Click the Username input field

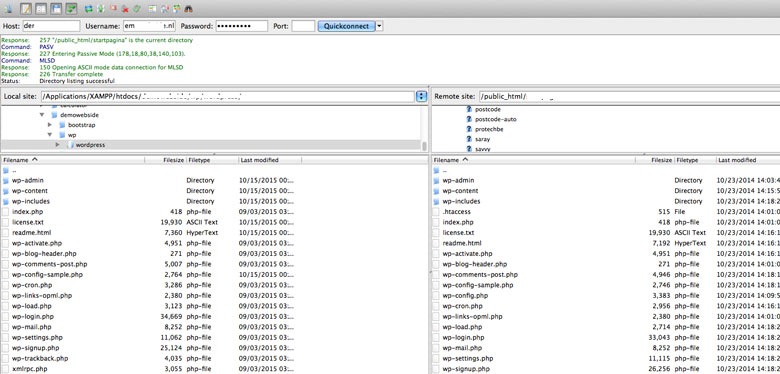click(149, 26)
